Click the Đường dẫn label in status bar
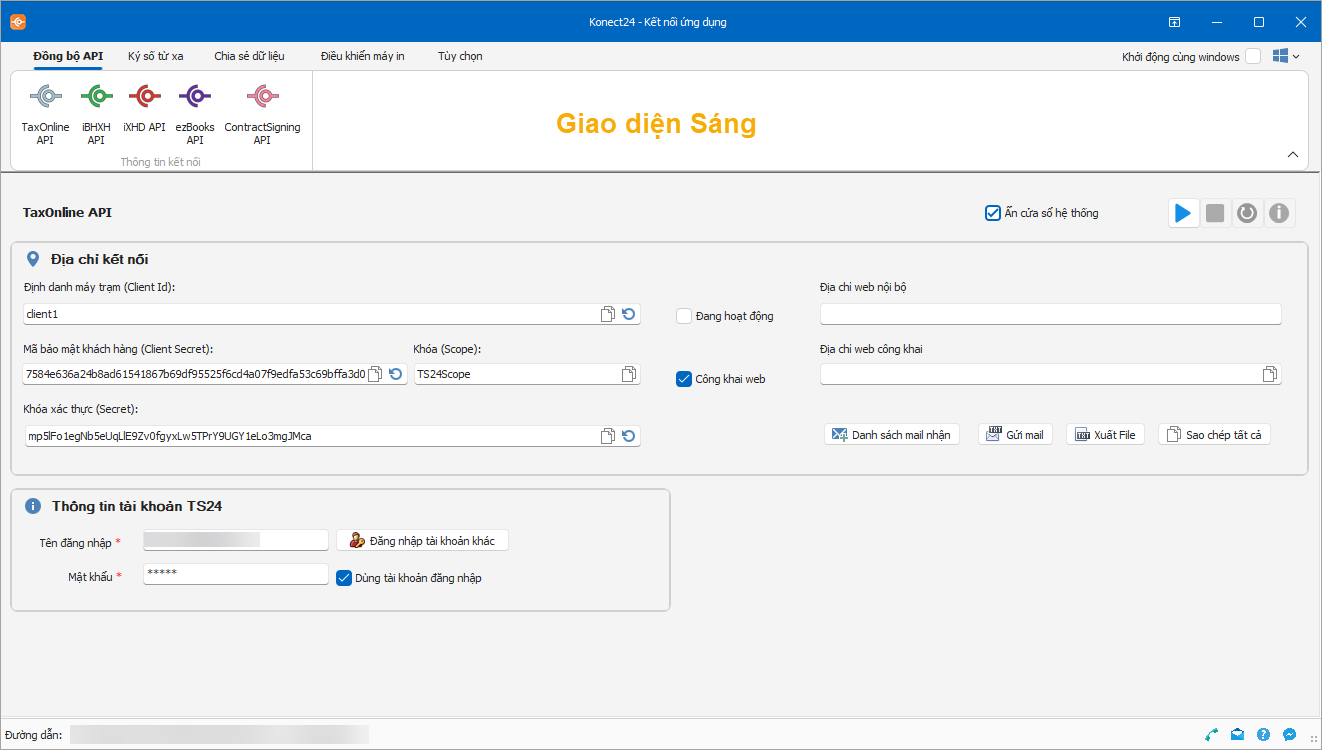The width and height of the screenshot is (1322, 750). tap(34, 735)
